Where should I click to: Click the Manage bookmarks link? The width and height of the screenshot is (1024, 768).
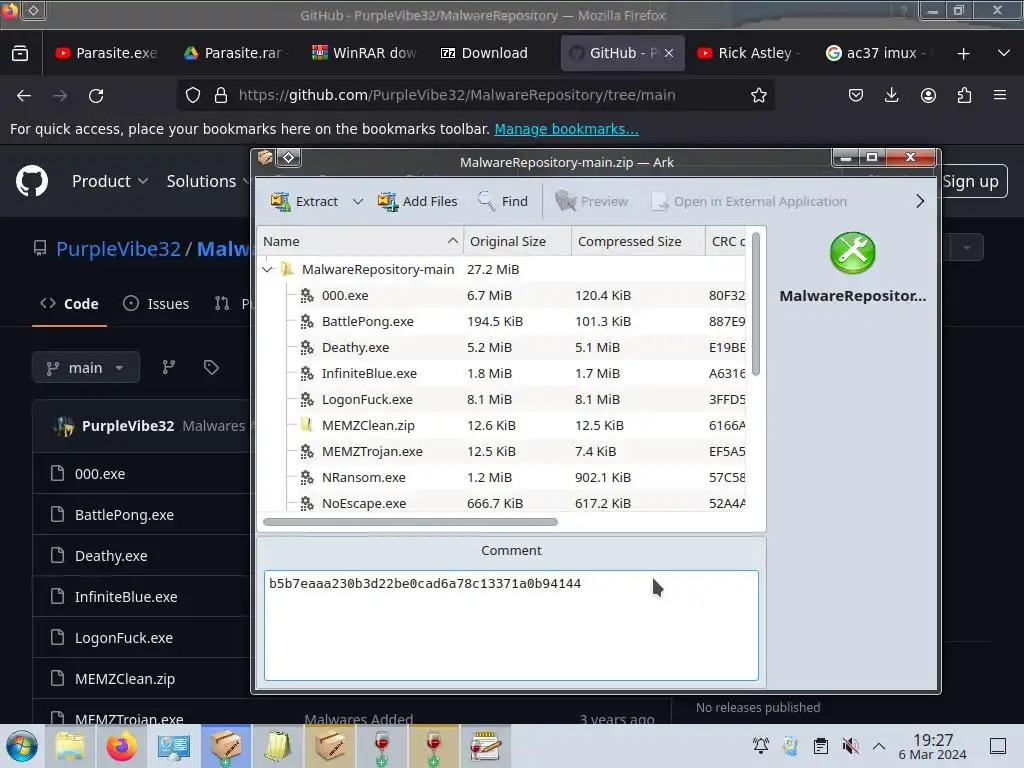click(566, 129)
